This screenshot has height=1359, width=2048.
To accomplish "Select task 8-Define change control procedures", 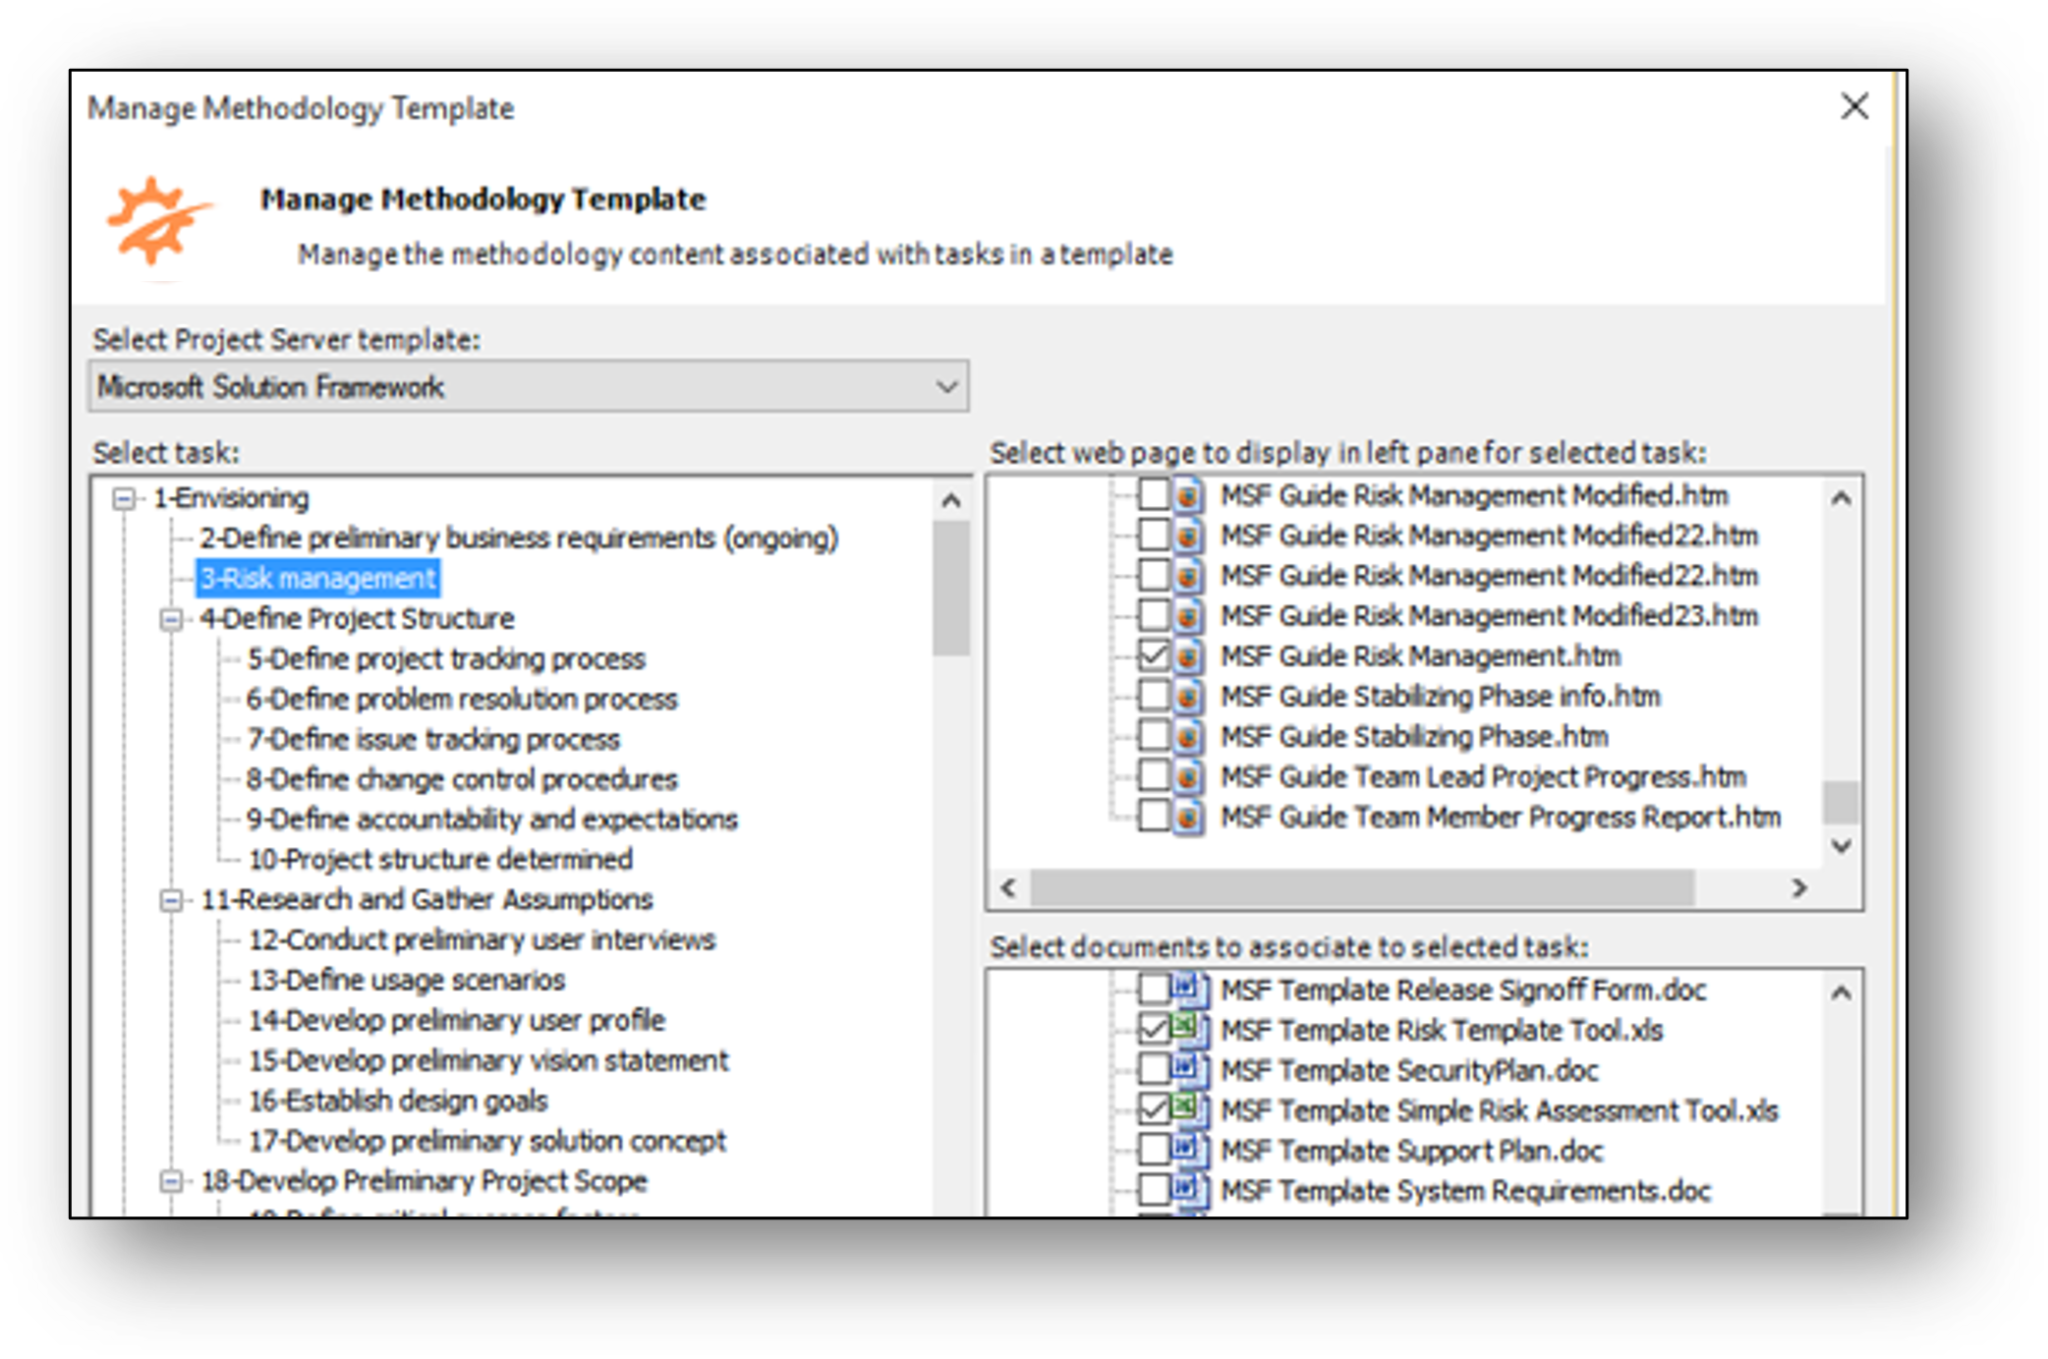I will point(462,779).
